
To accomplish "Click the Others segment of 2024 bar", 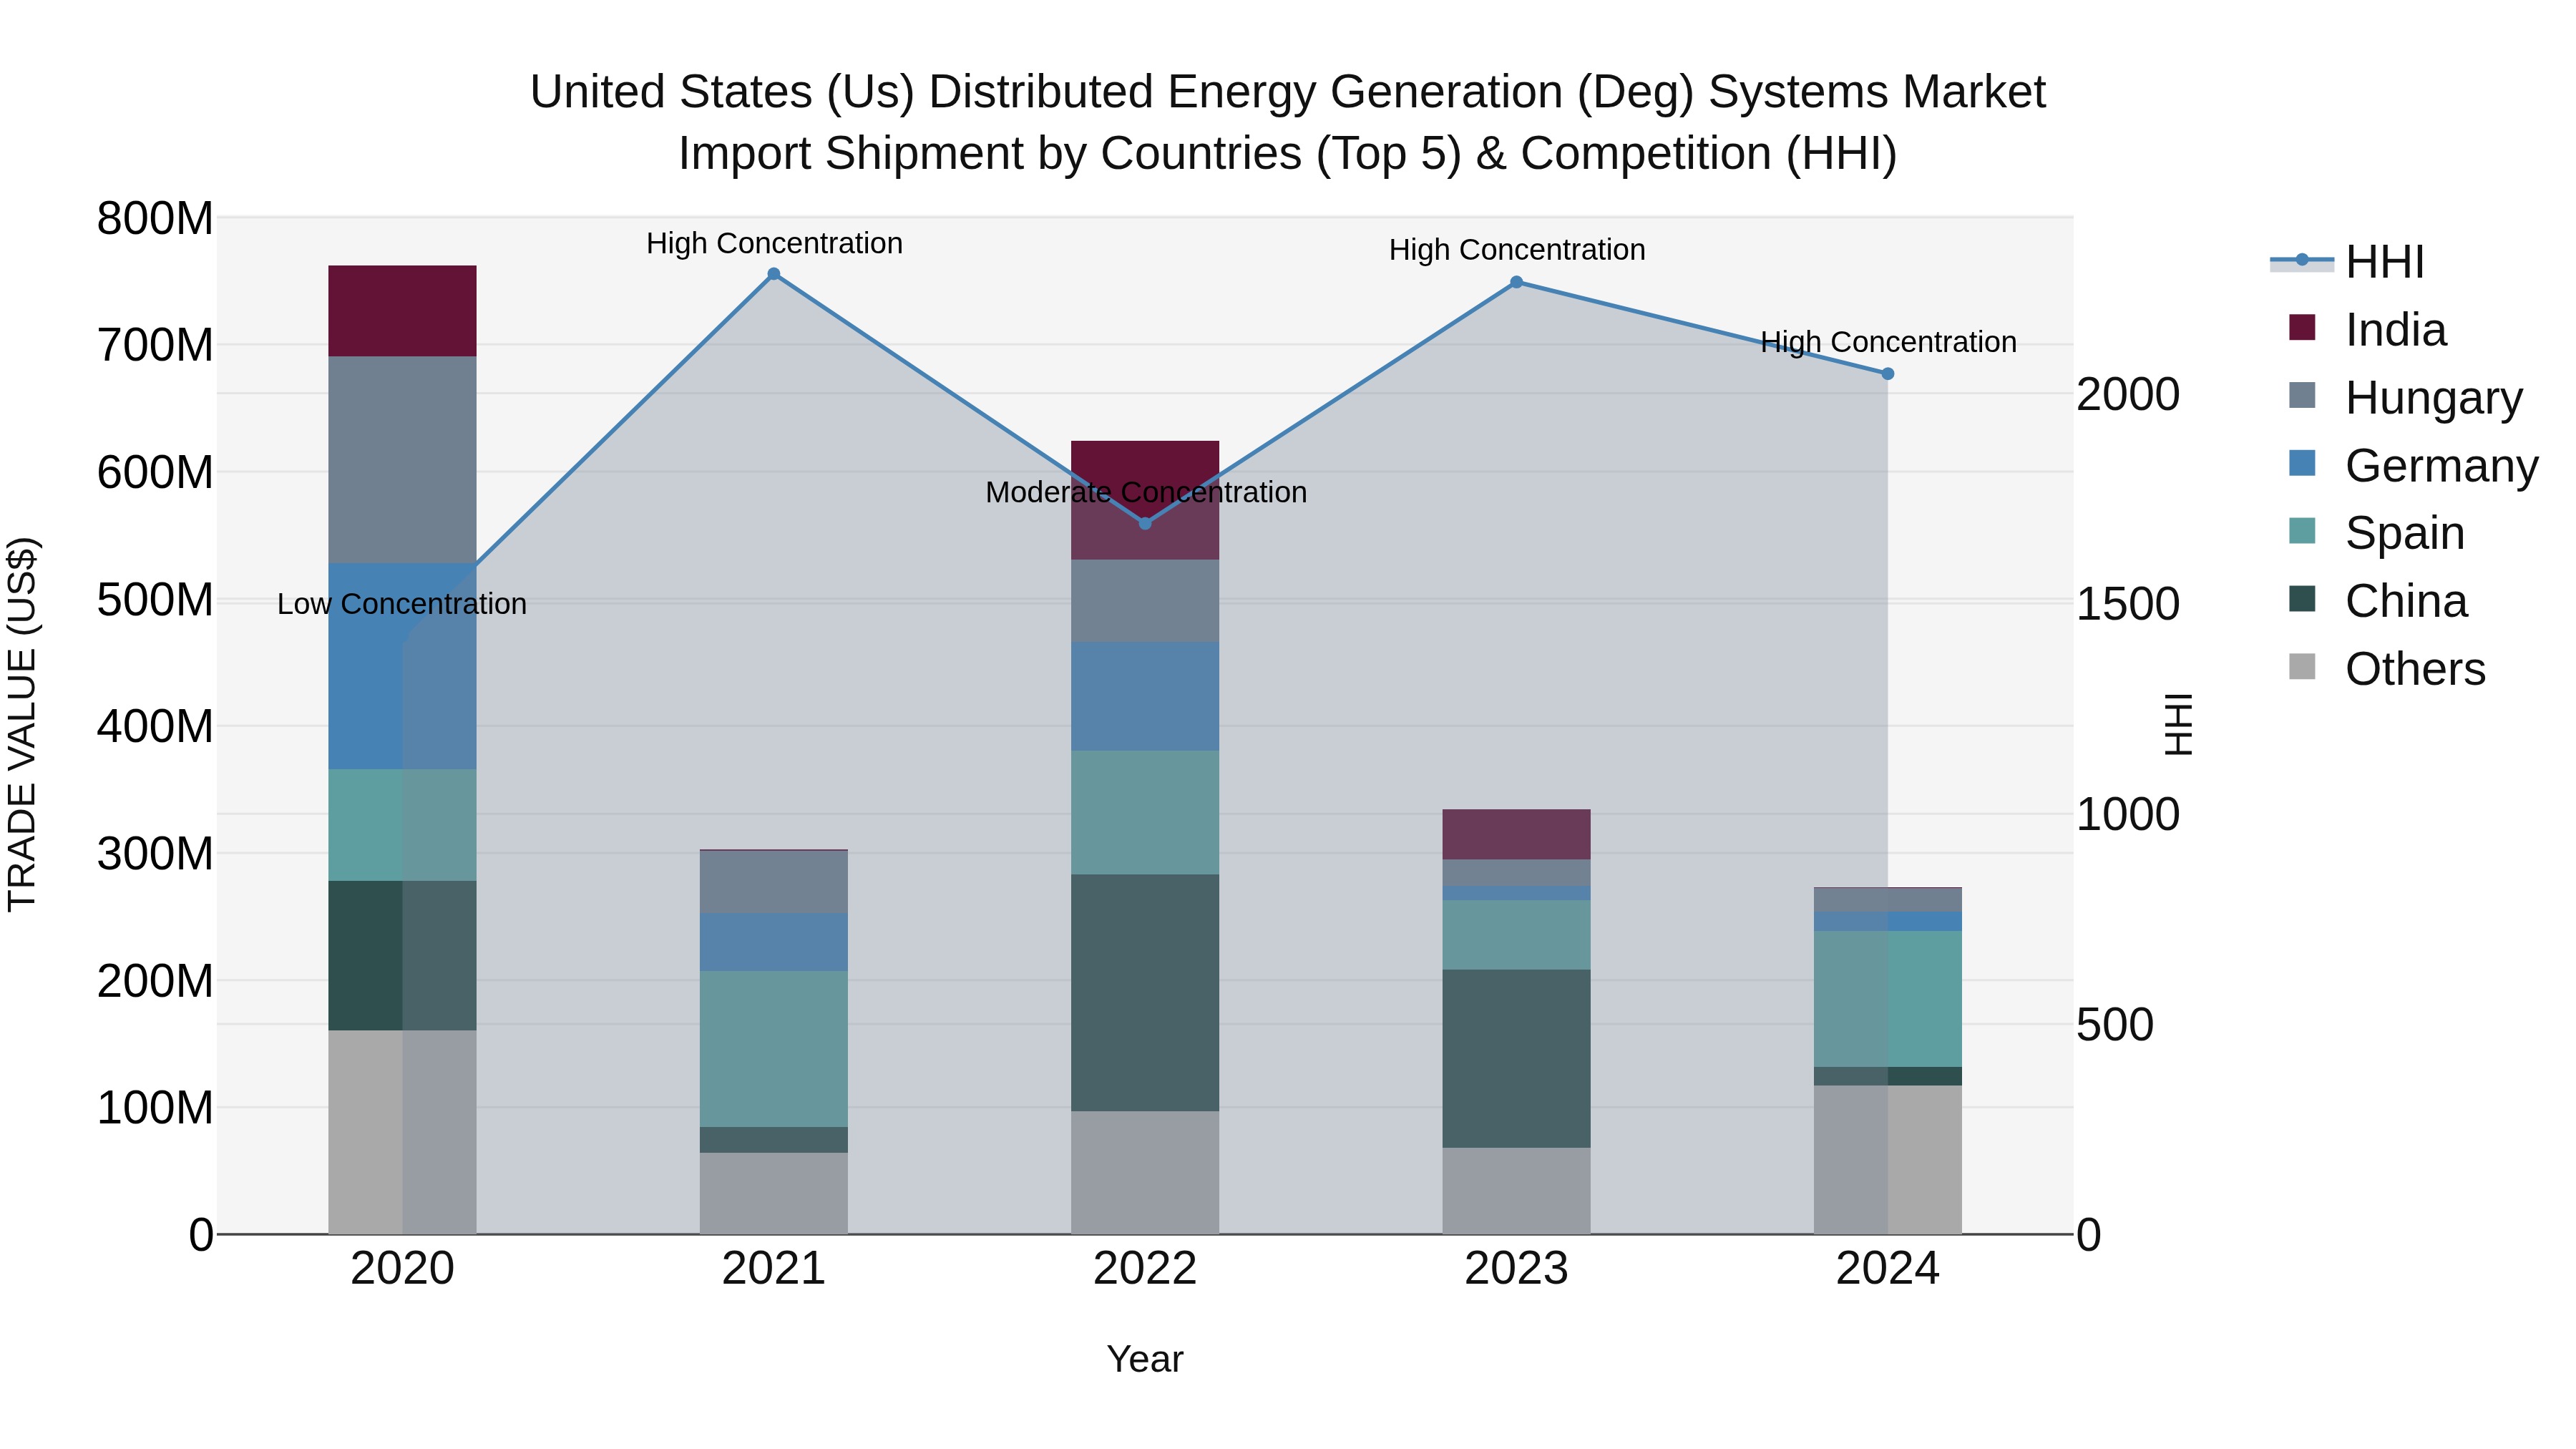I will [x=1888, y=1160].
